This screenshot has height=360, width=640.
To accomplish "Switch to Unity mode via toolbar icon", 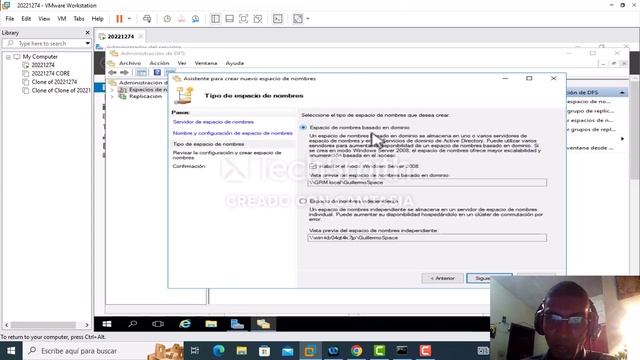I will tap(258, 19).
